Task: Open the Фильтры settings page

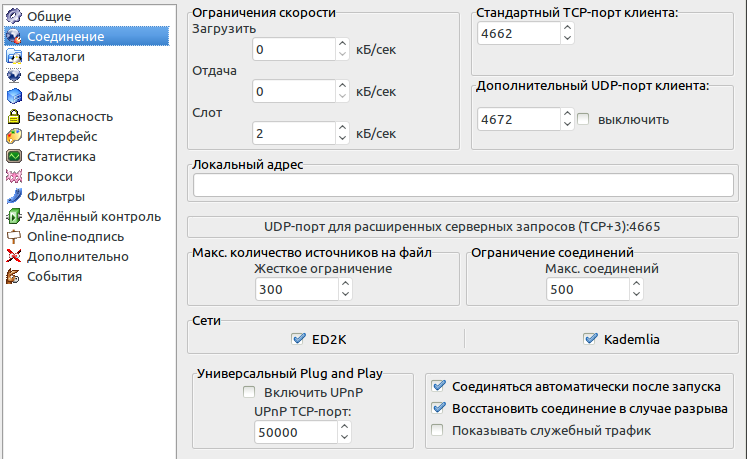Action: coord(56,196)
